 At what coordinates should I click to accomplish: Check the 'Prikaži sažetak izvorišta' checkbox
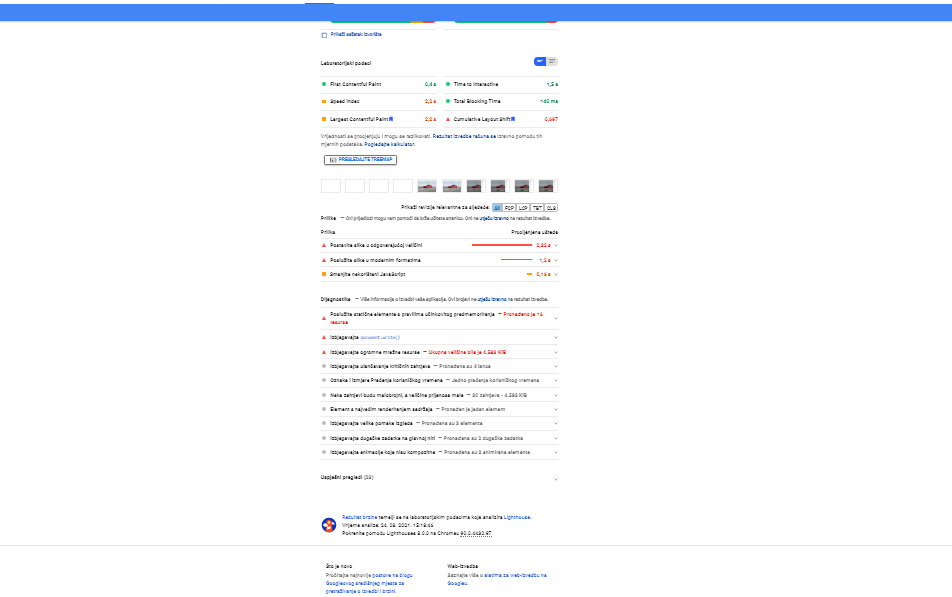click(324, 35)
